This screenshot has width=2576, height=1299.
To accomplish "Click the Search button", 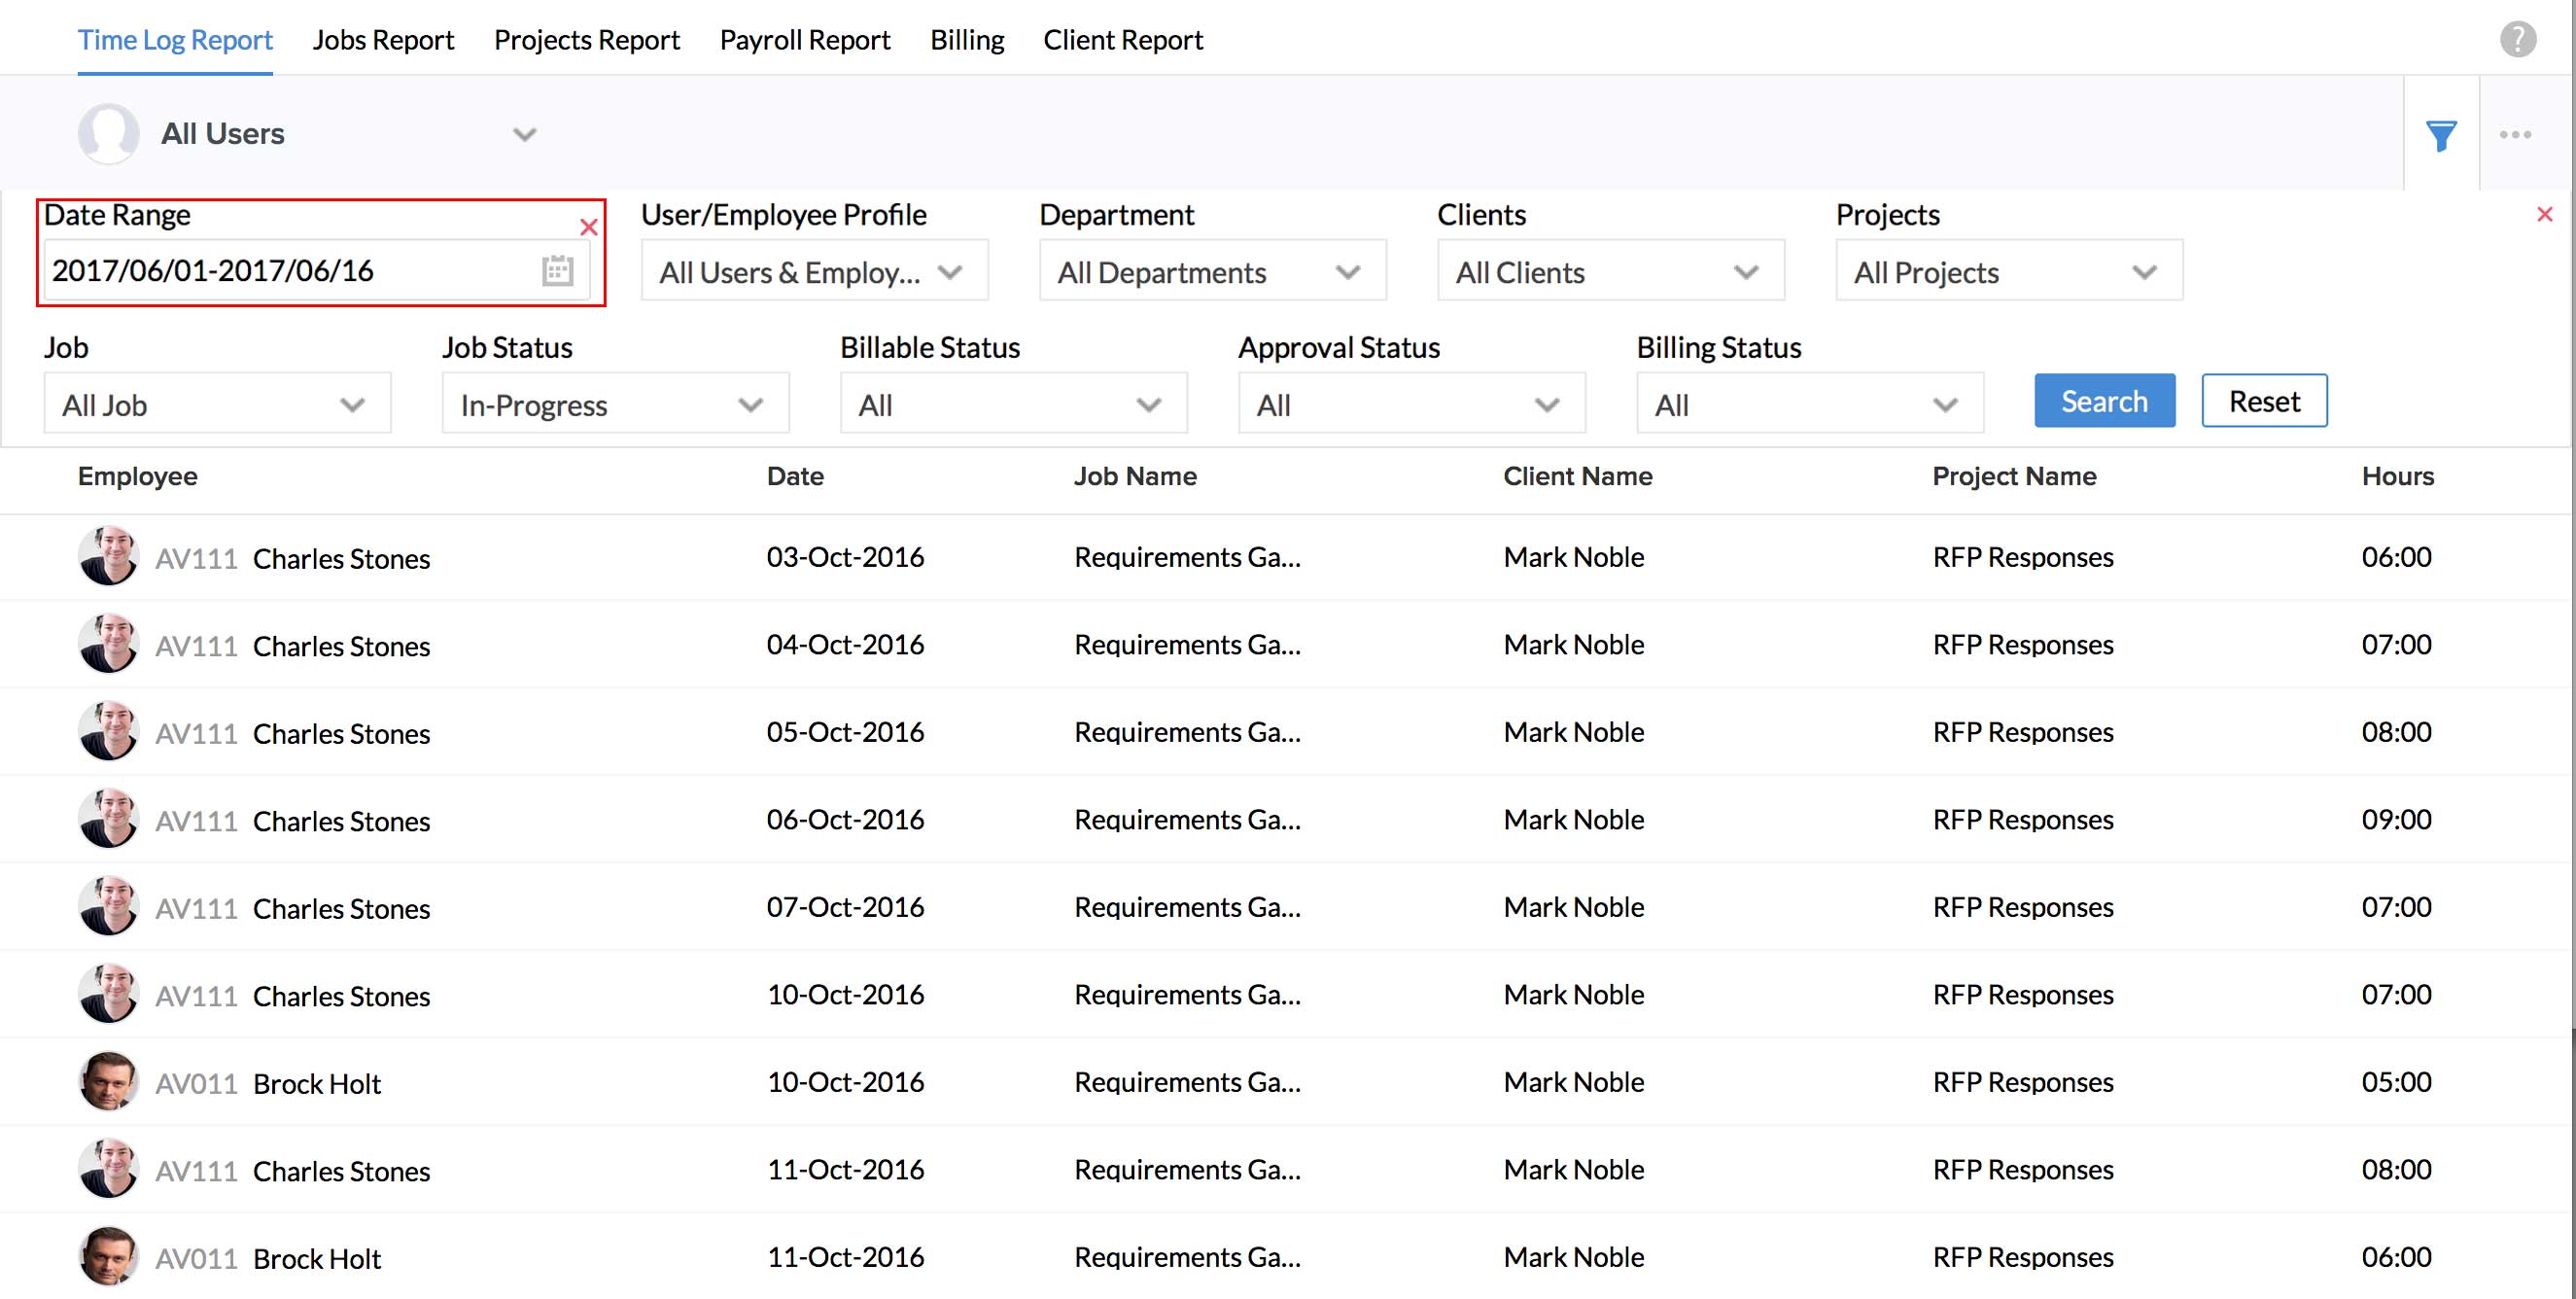I will [2103, 401].
